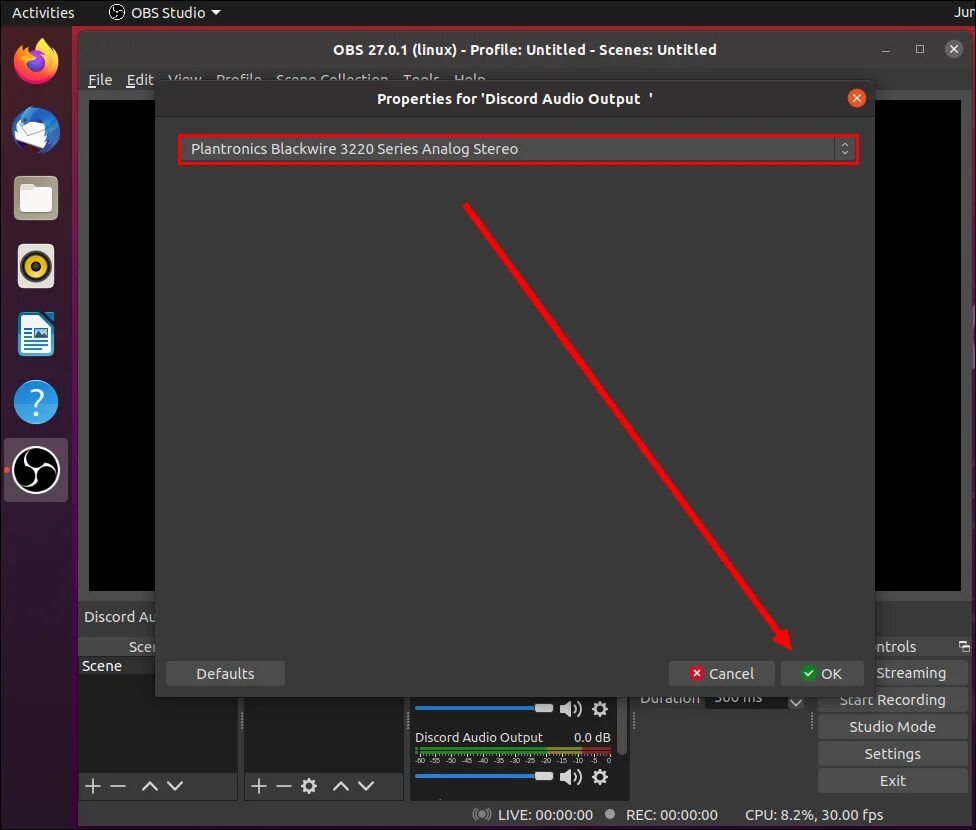Add a new source with the plus icon
Image resolution: width=976 pixels, height=830 pixels.
pyautogui.click(x=259, y=786)
